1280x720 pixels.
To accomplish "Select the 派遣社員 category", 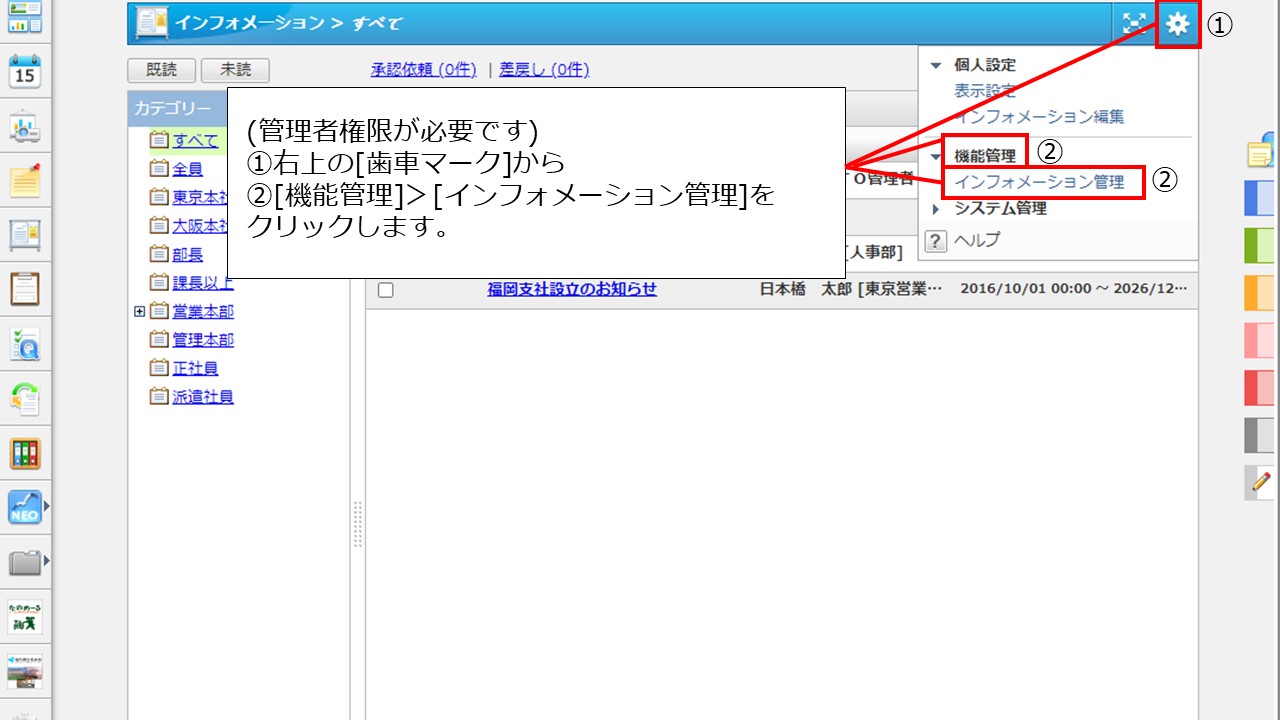I will (x=203, y=397).
